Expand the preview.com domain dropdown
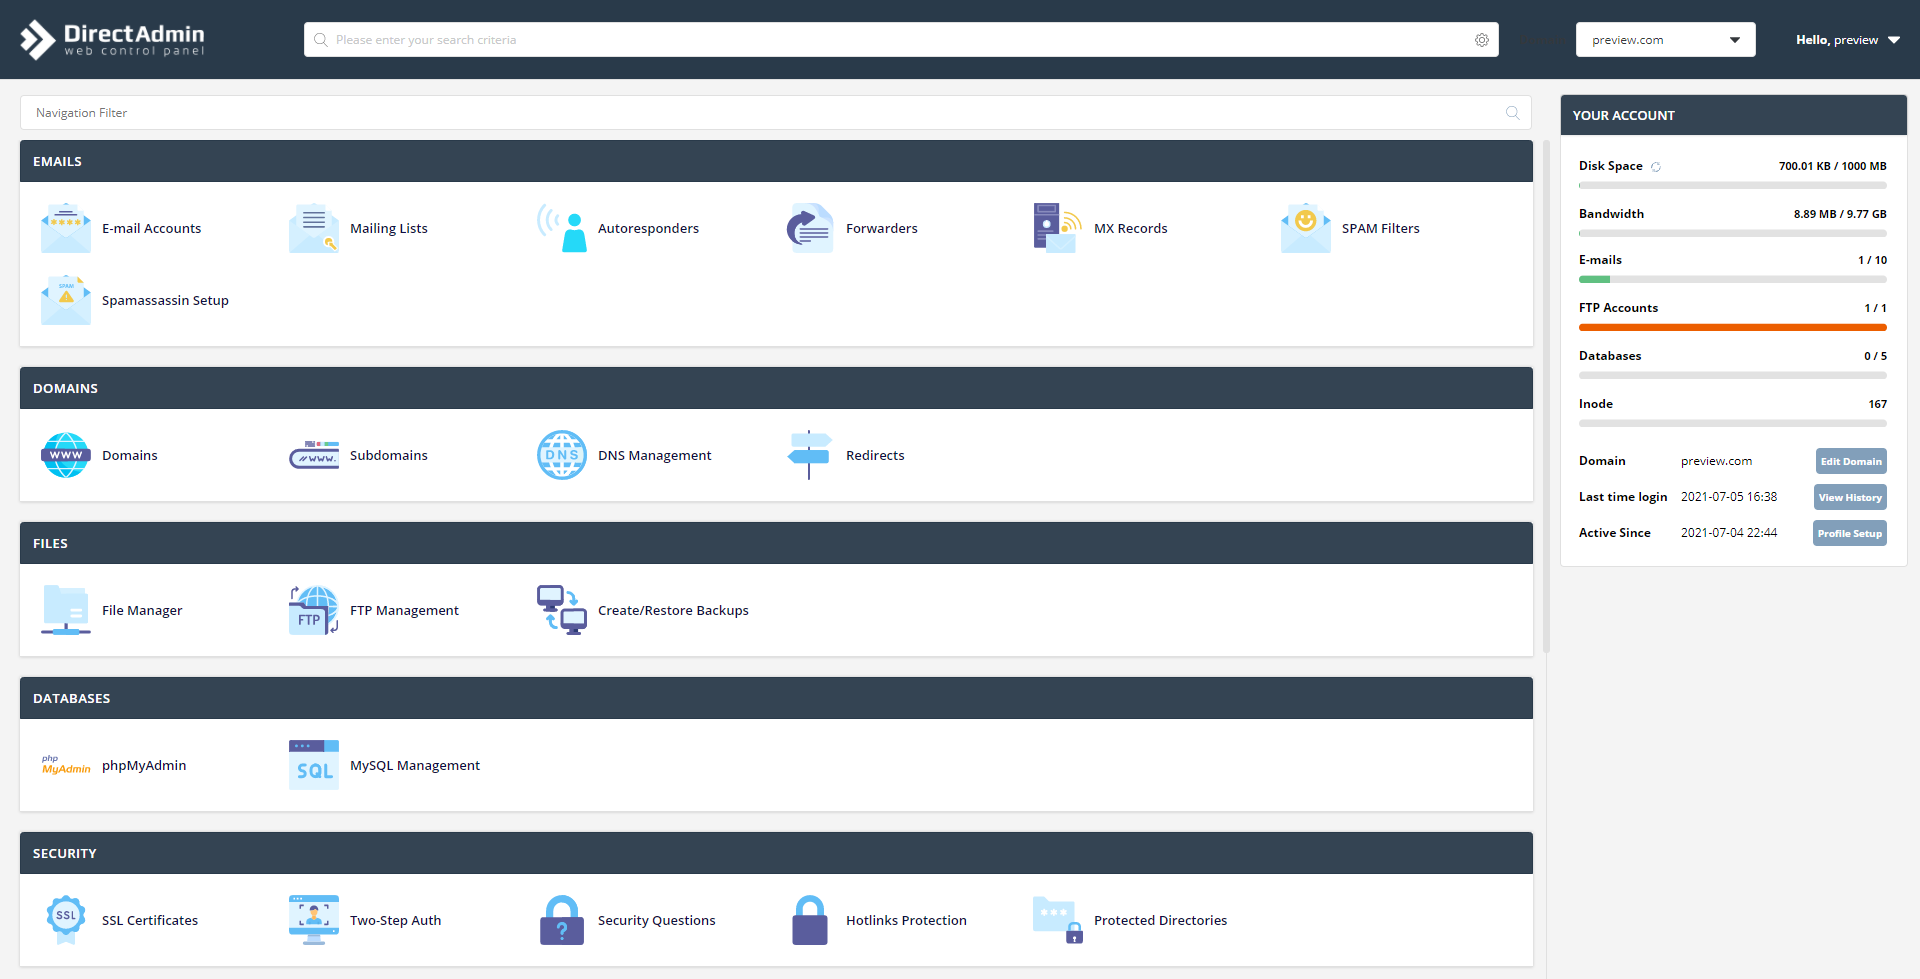Image resolution: width=1920 pixels, height=979 pixels. pos(1665,40)
